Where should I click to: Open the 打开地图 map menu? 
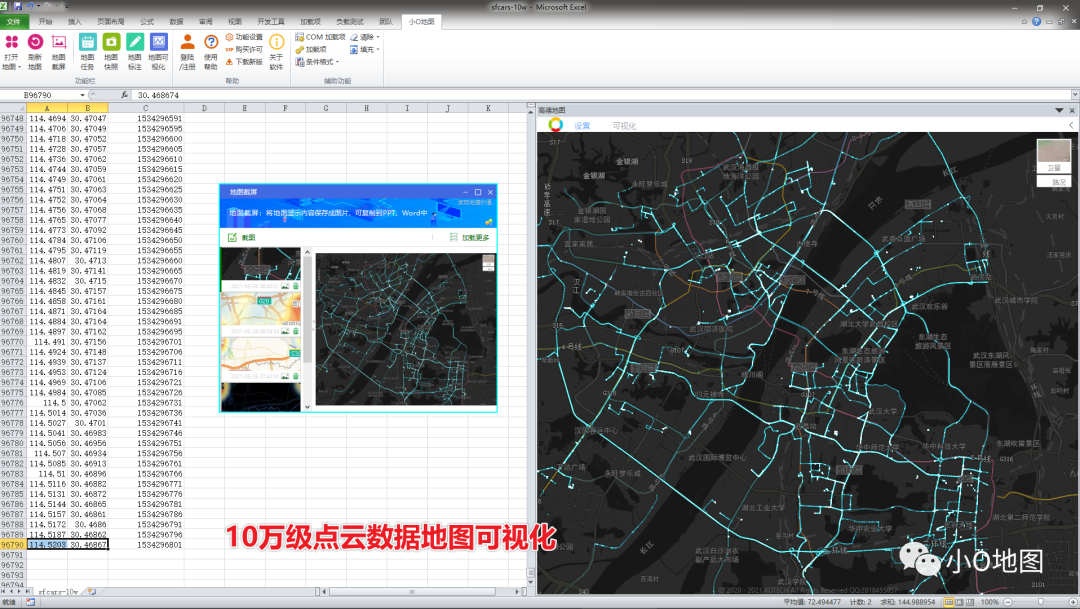(12, 52)
